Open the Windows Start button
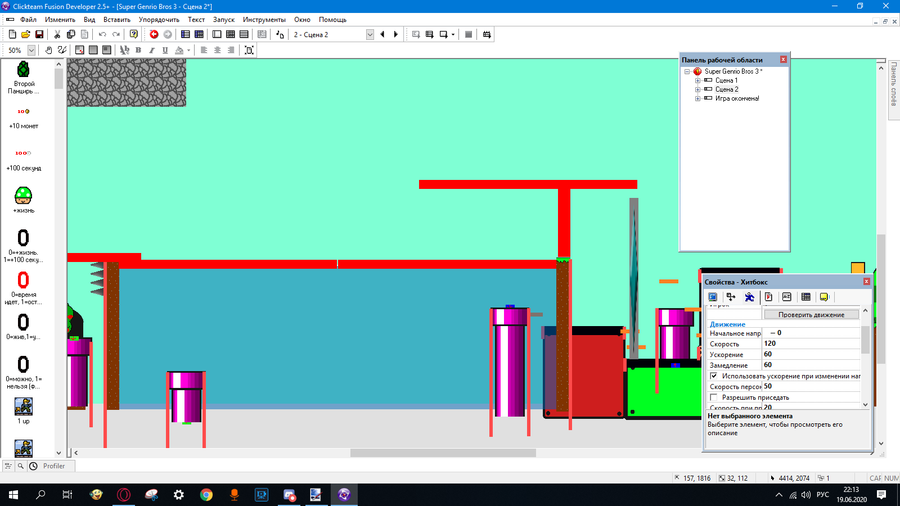Image resolution: width=900 pixels, height=506 pixels. pyautogui.click(x=13, y=495)
